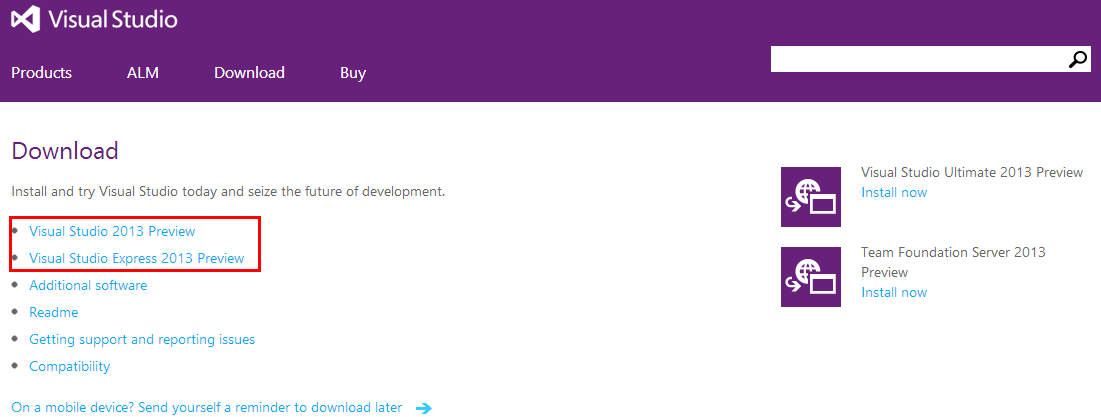
Task: Click the Download page heading
Action: (x=65, y=151)
